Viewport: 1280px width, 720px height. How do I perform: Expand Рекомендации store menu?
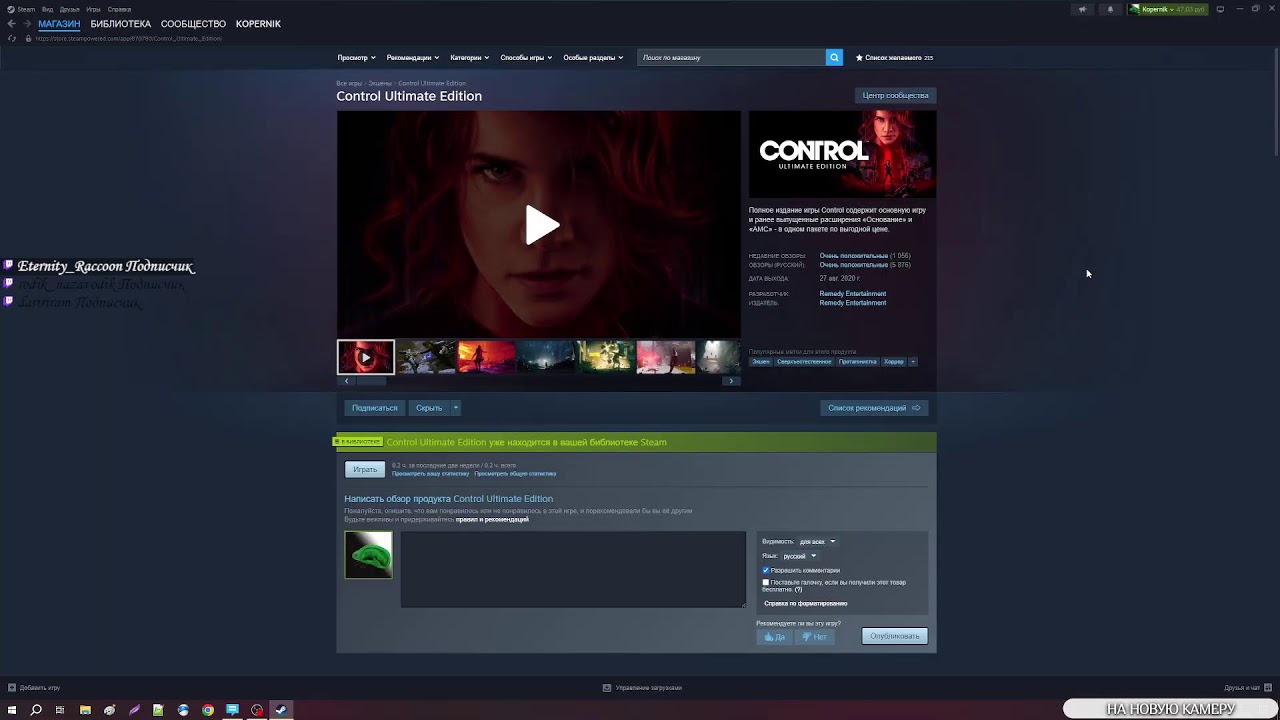pos(412,57)
